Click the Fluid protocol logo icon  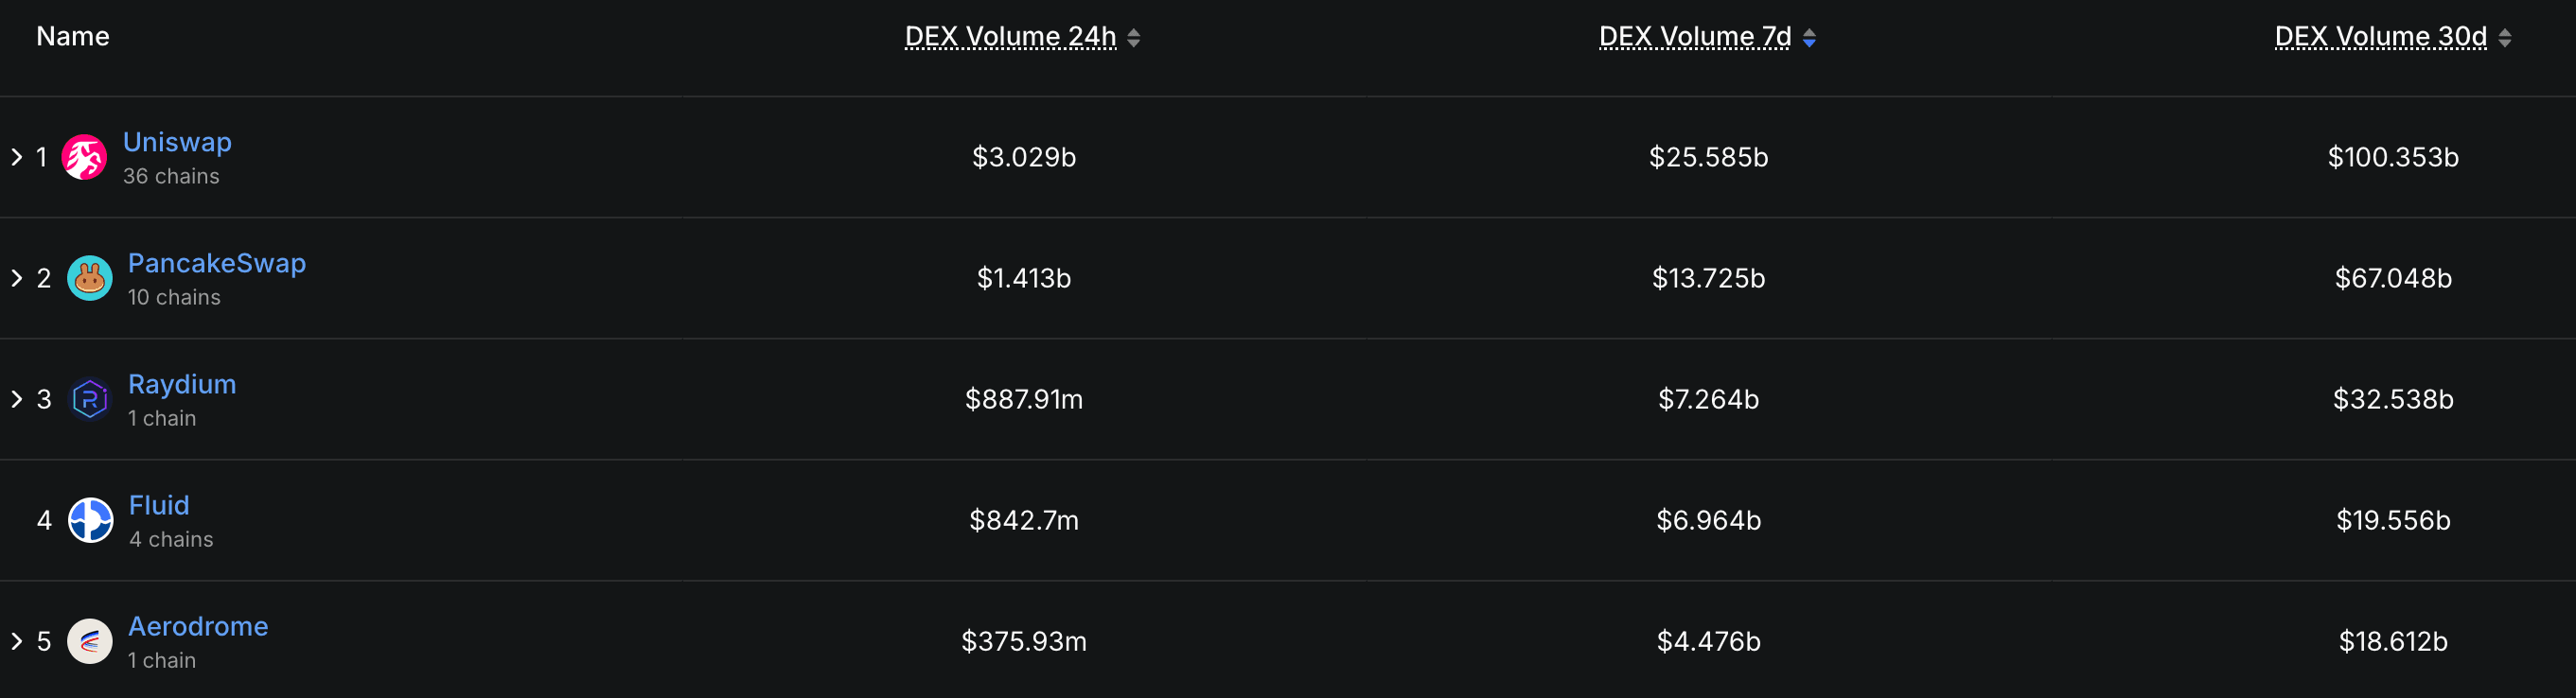[x=90, y=520]
